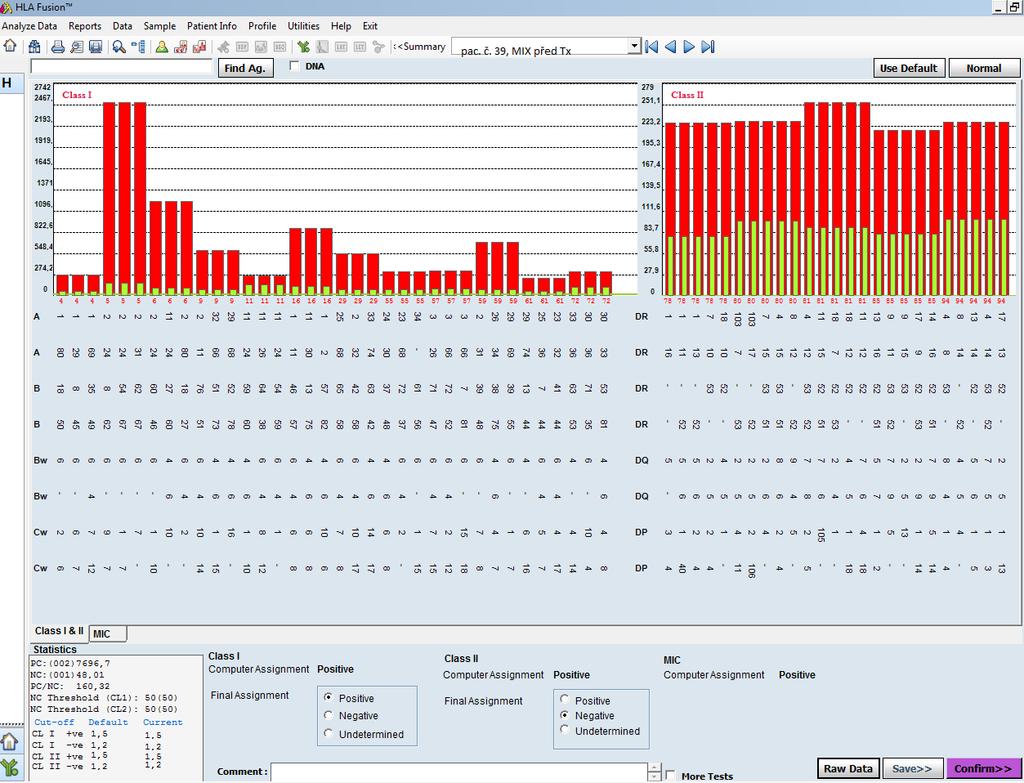Open the Help menu

point(341,26)
